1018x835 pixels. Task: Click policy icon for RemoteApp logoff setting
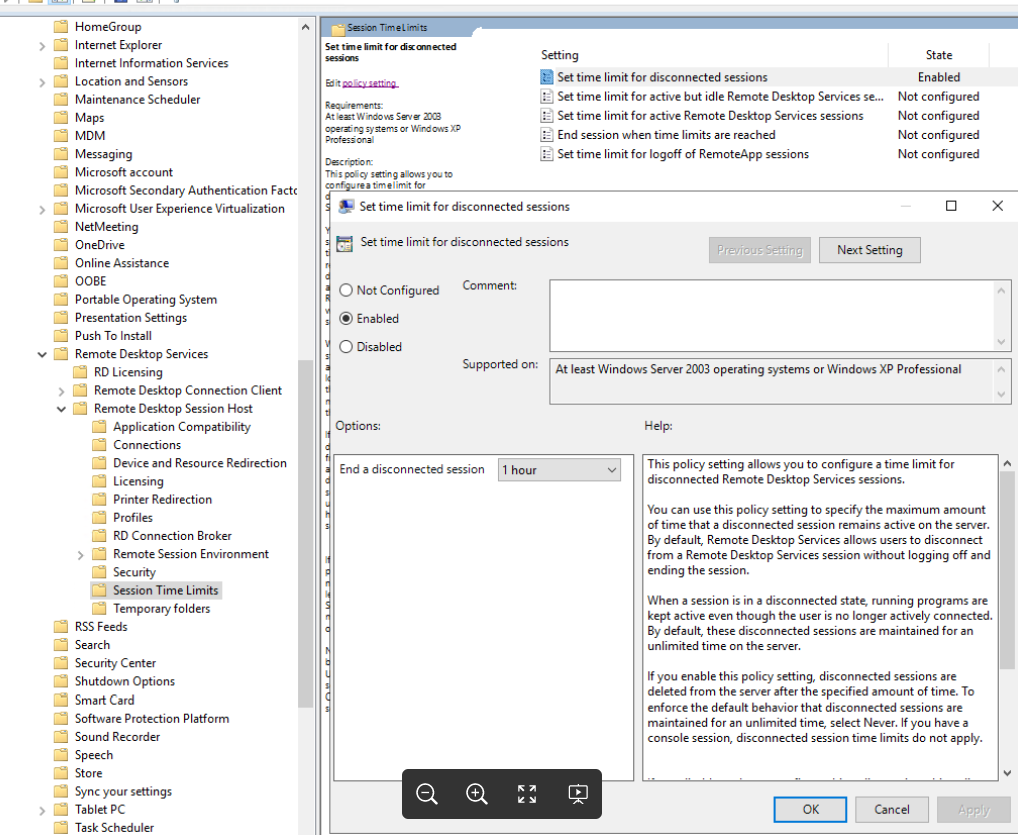point(547,154)
